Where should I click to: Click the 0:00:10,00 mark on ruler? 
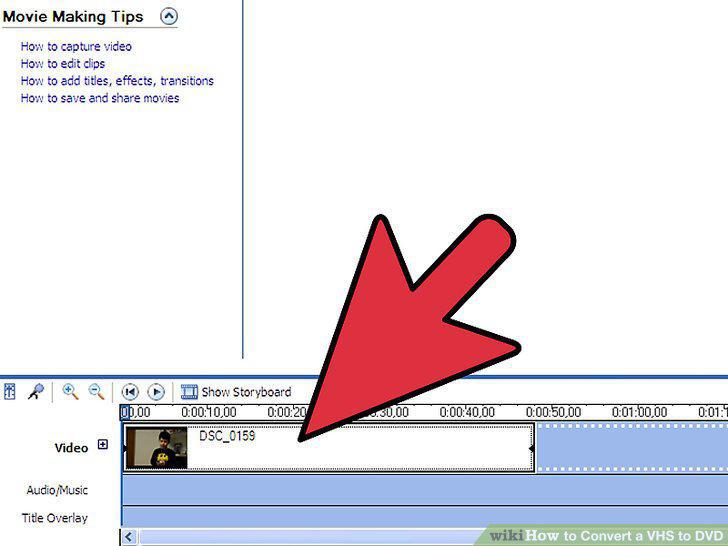pos(208,412)
